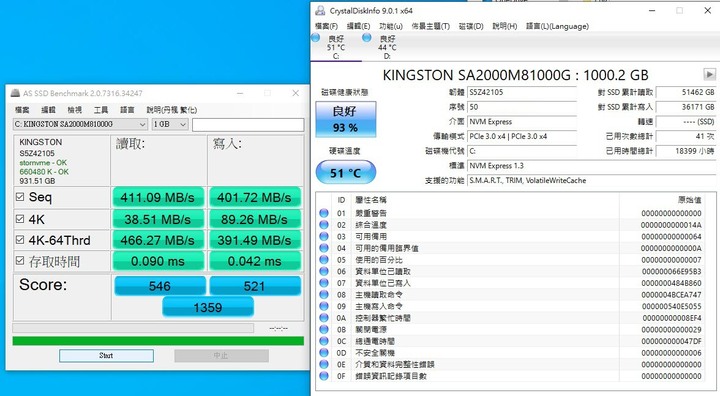Open the 編輯 menu in AS SSD Benchmark

[48, 110]
